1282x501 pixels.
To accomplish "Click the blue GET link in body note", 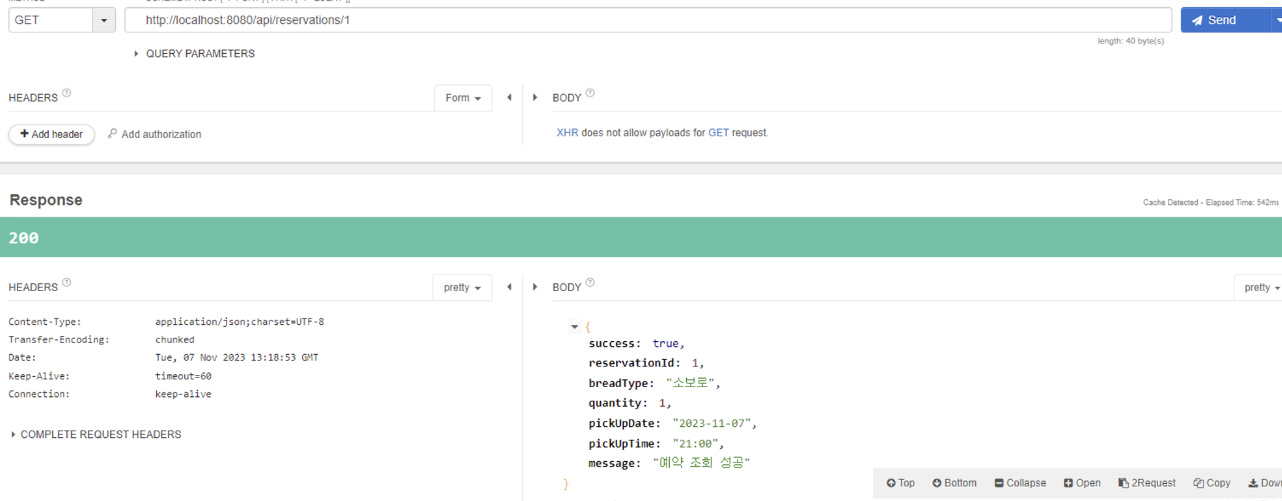I will coord(718,132).
